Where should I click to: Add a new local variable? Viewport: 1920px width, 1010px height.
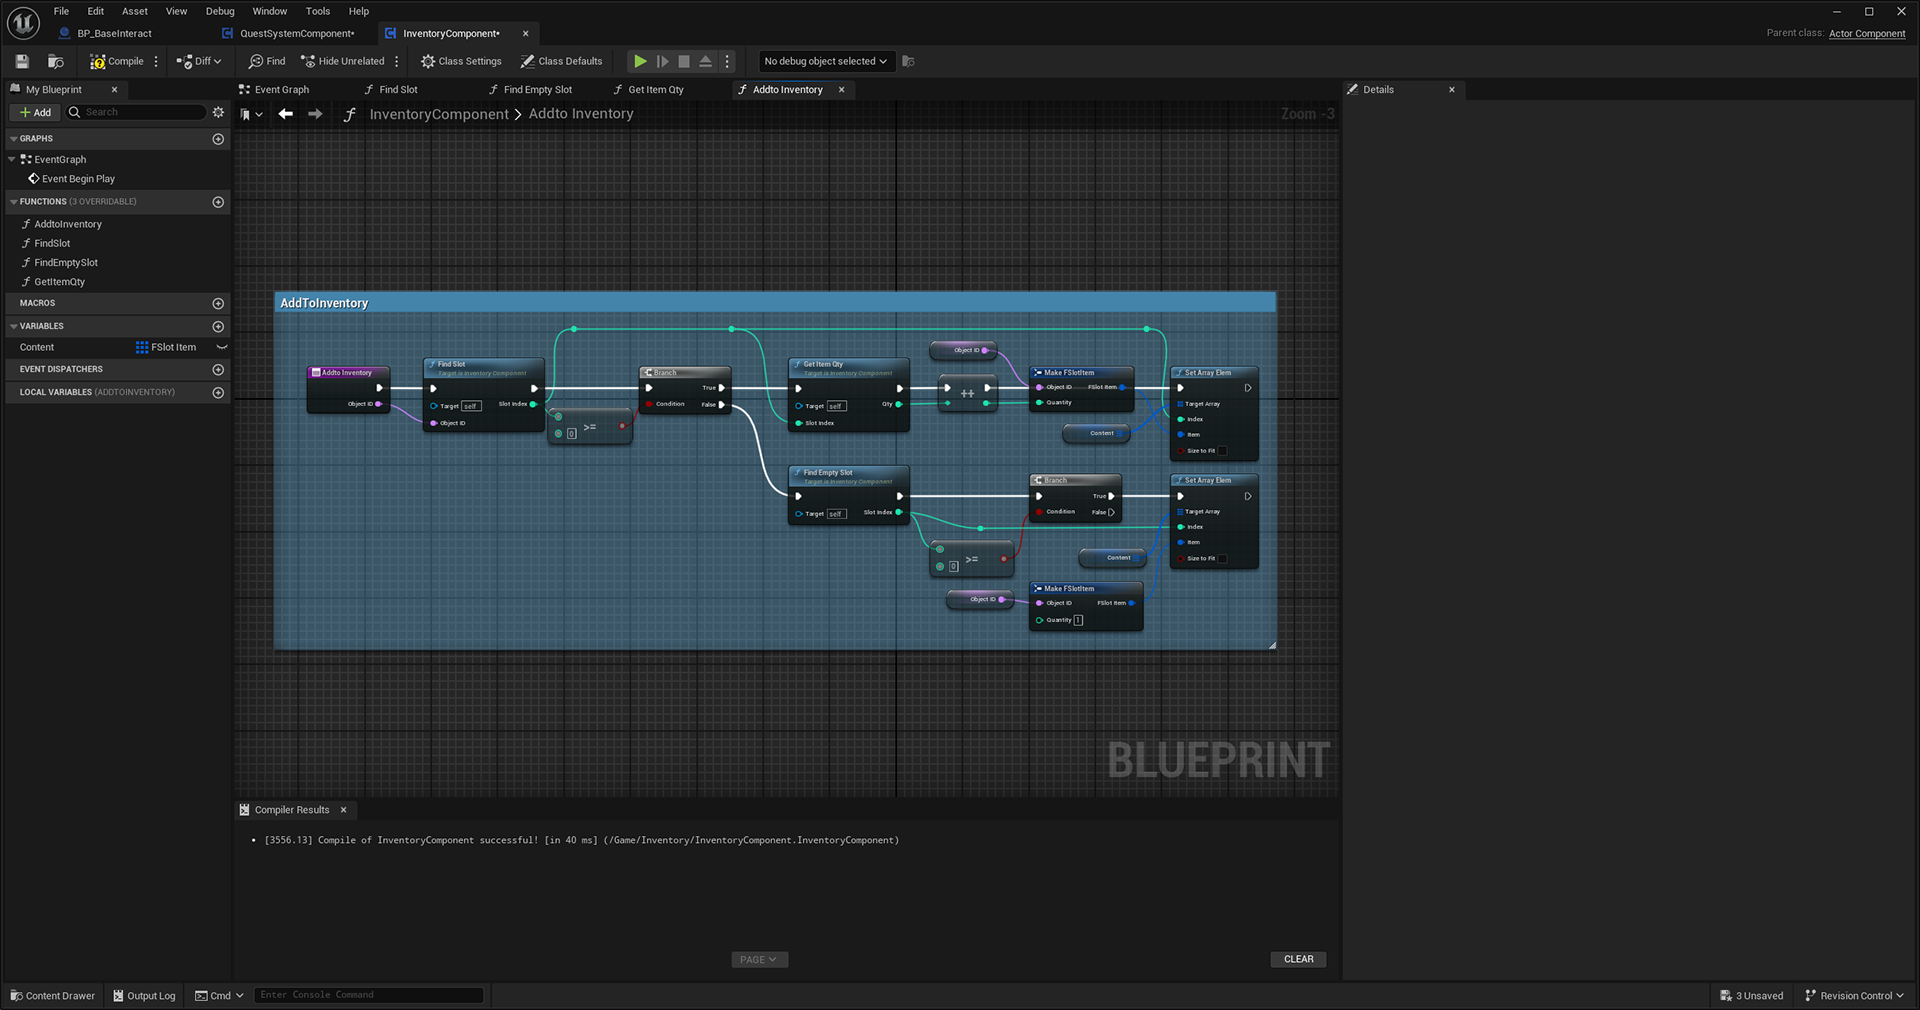pos(218,392)
